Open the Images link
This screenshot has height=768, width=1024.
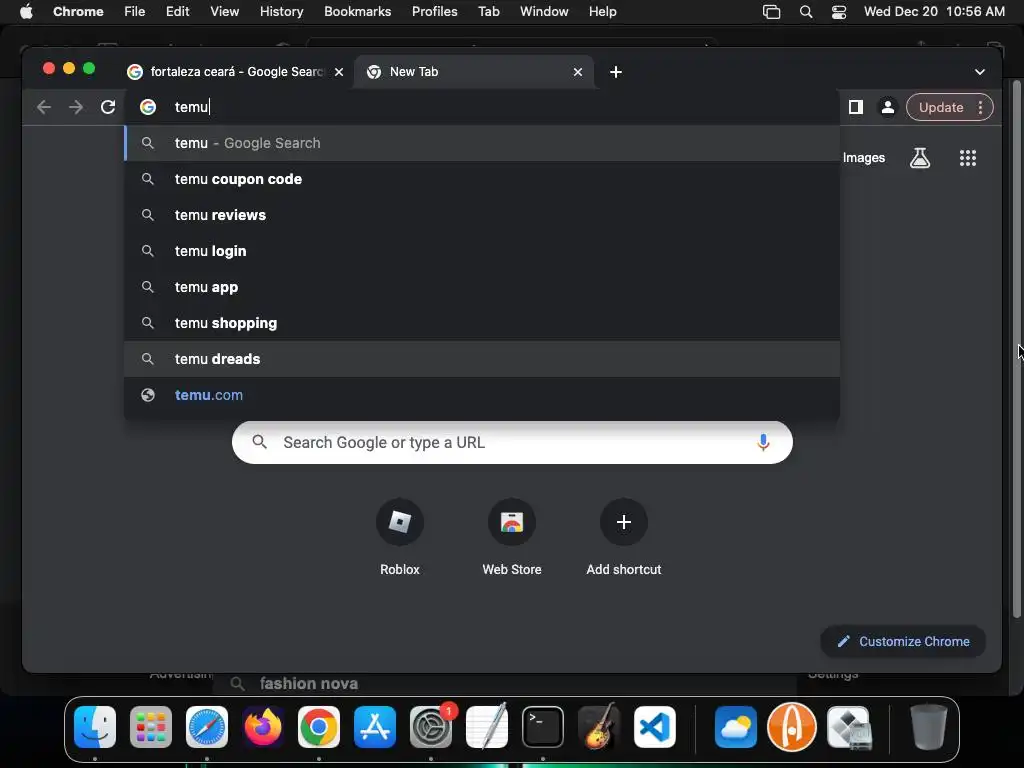point(863,157)
